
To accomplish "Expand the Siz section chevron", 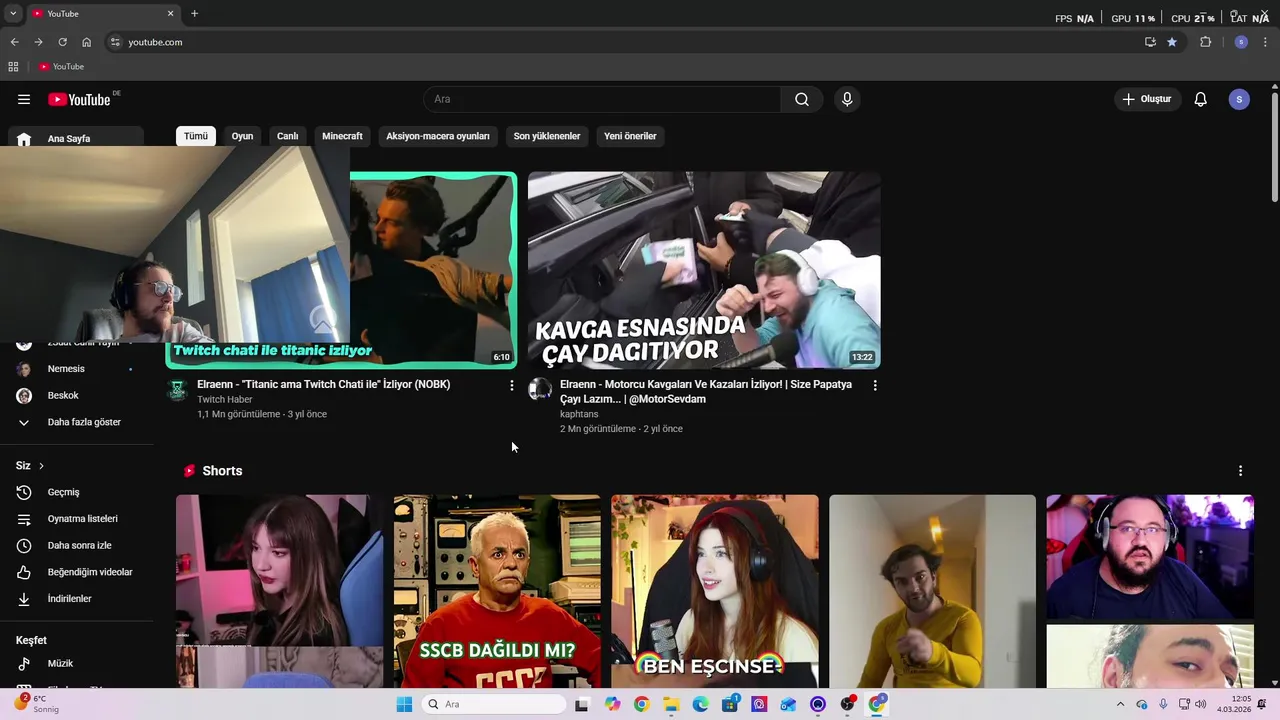I will 41,466.
